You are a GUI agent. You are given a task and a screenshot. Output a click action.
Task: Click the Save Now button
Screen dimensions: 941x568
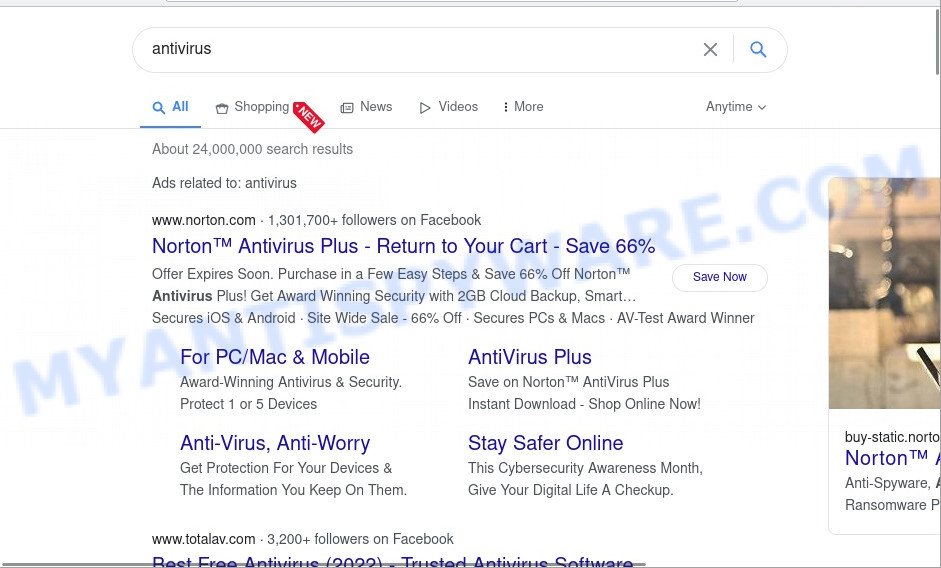pos(720,277)
